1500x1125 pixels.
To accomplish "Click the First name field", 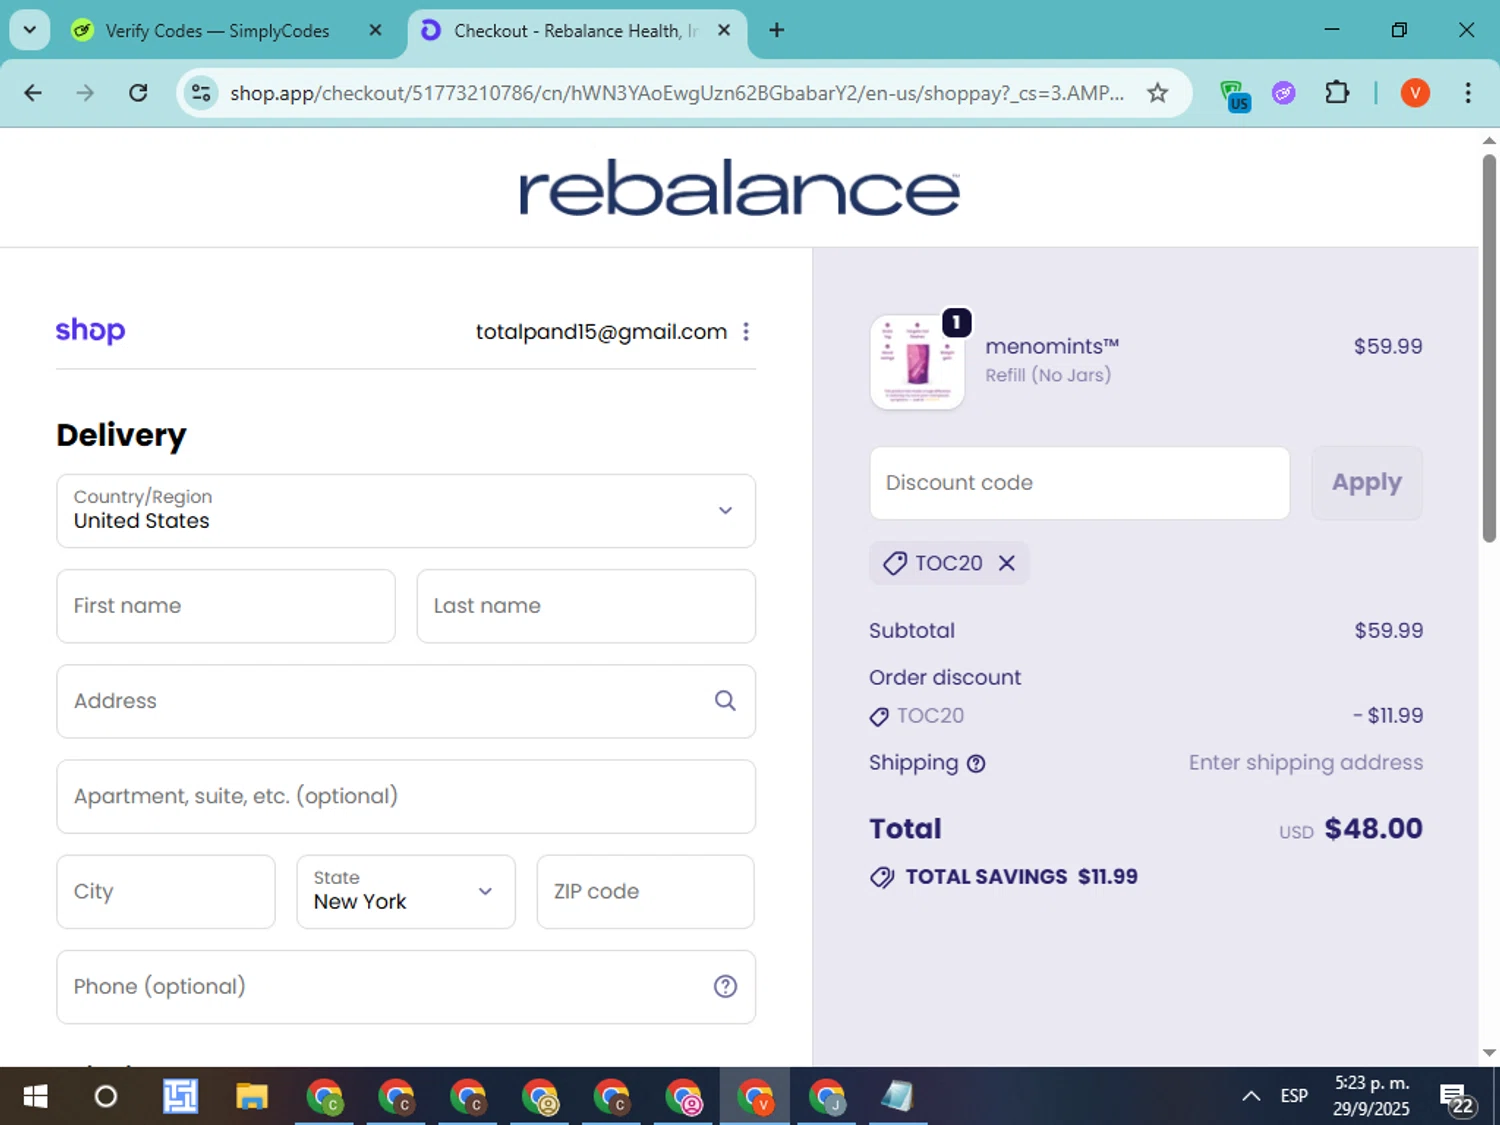I will pos(226,606).
